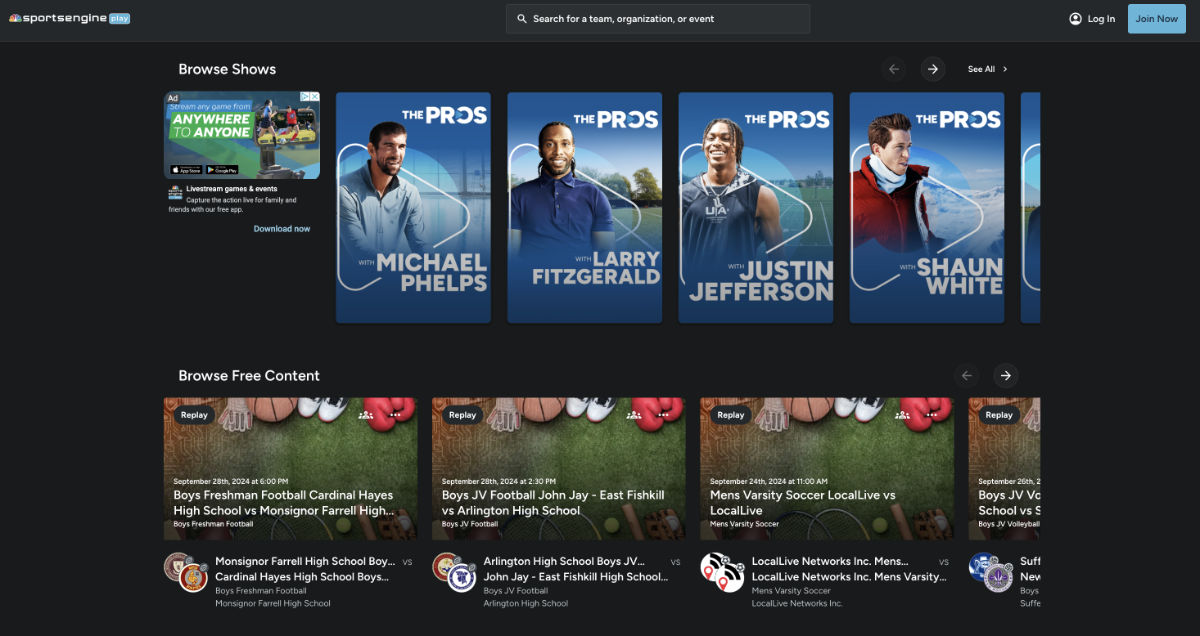The width and height of the screenshot is (1200, 636).
Task: Click Replay badge on Boys JV Football card
Action: click(x=462, y=415)
